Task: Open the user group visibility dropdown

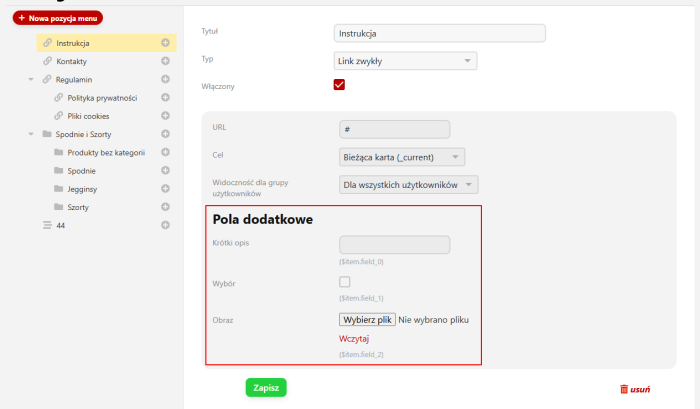Action: [x=408, y=185]
